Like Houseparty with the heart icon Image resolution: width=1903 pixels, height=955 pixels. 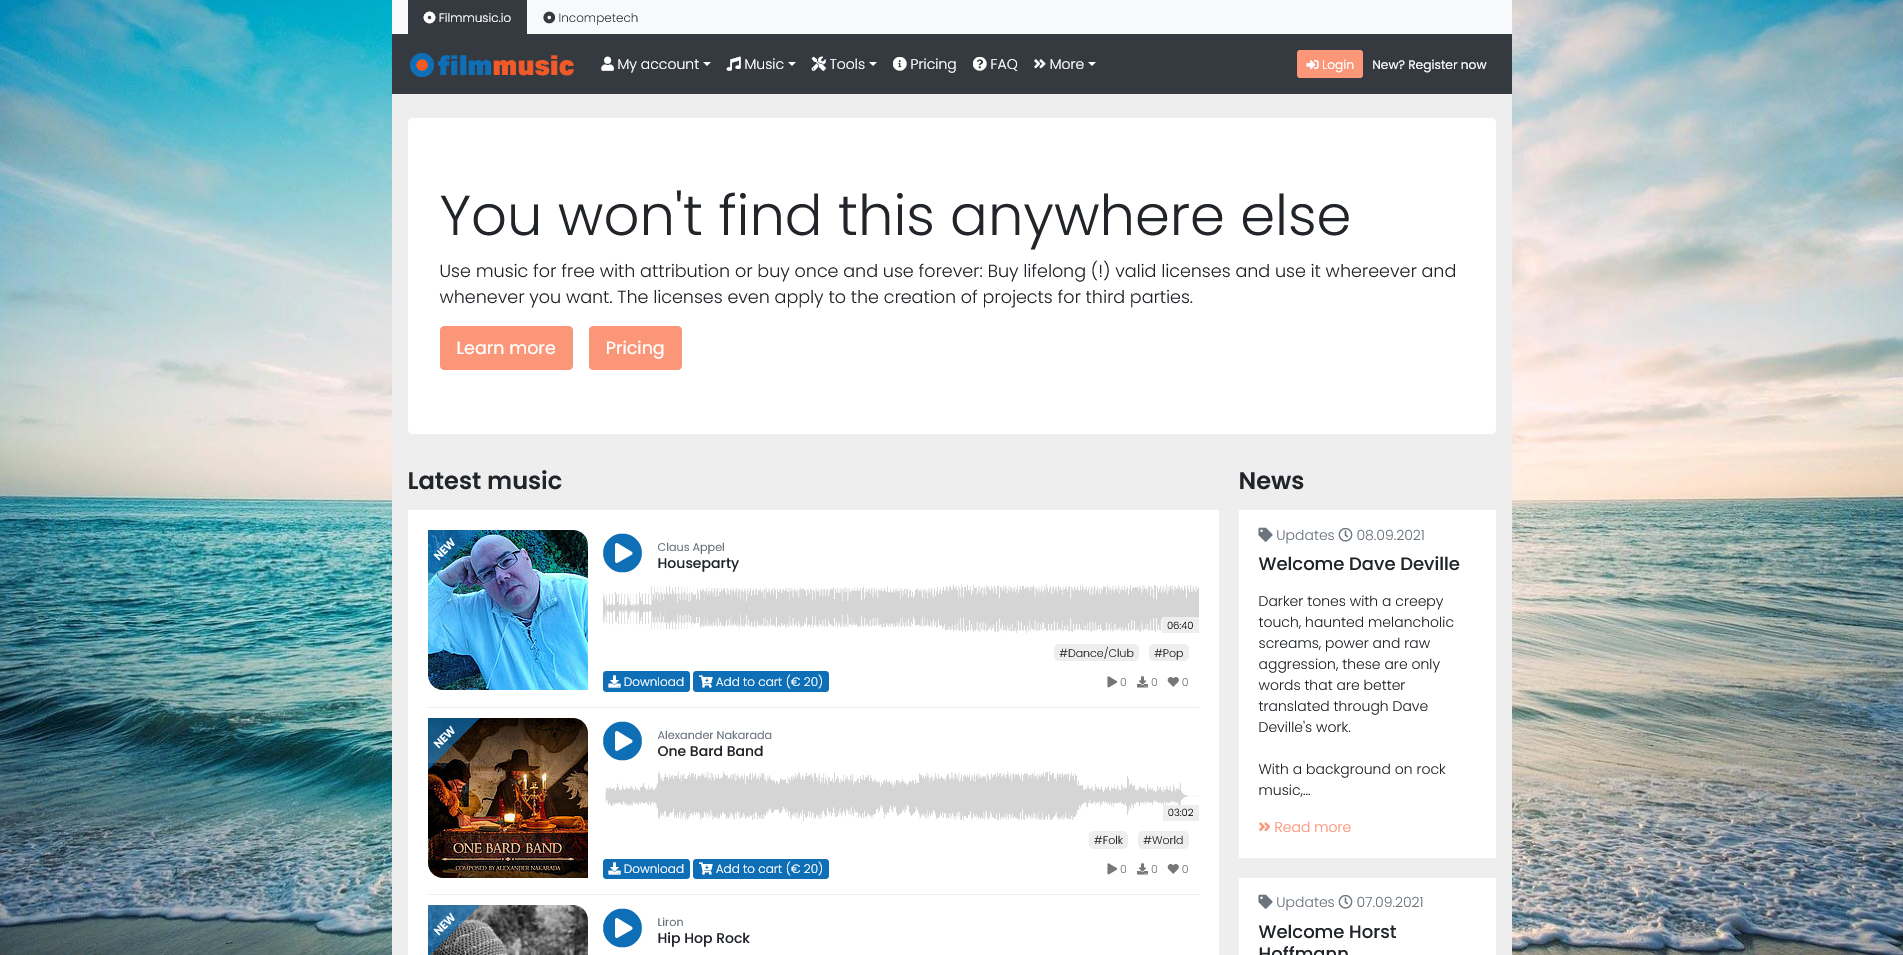pos(1173,682)
